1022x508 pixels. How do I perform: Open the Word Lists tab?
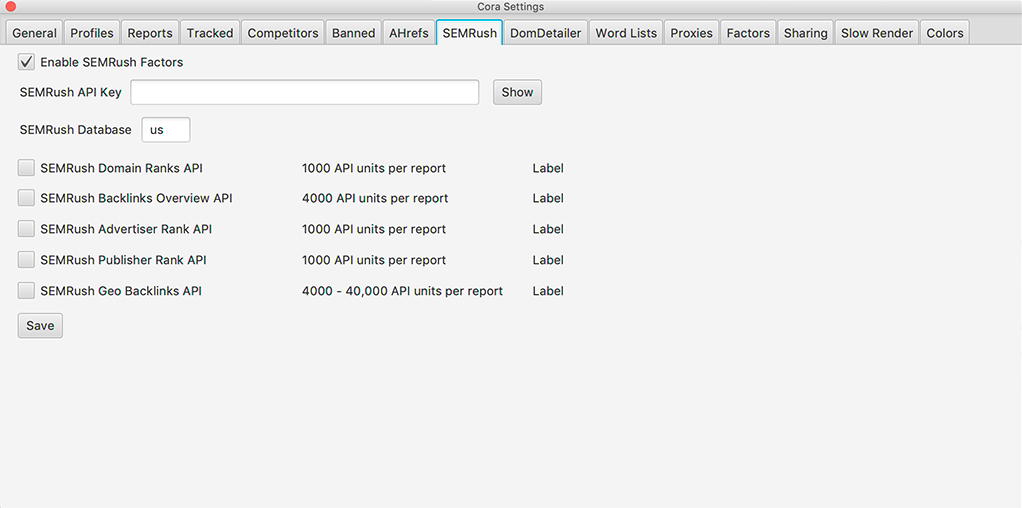(626, 33)
